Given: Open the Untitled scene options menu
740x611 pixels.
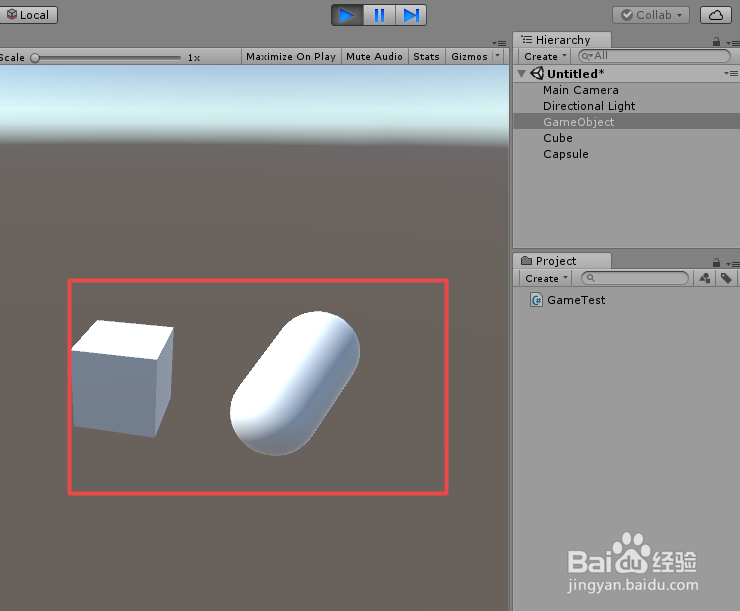Looking at the screenshot, I should tap(731, 73).
